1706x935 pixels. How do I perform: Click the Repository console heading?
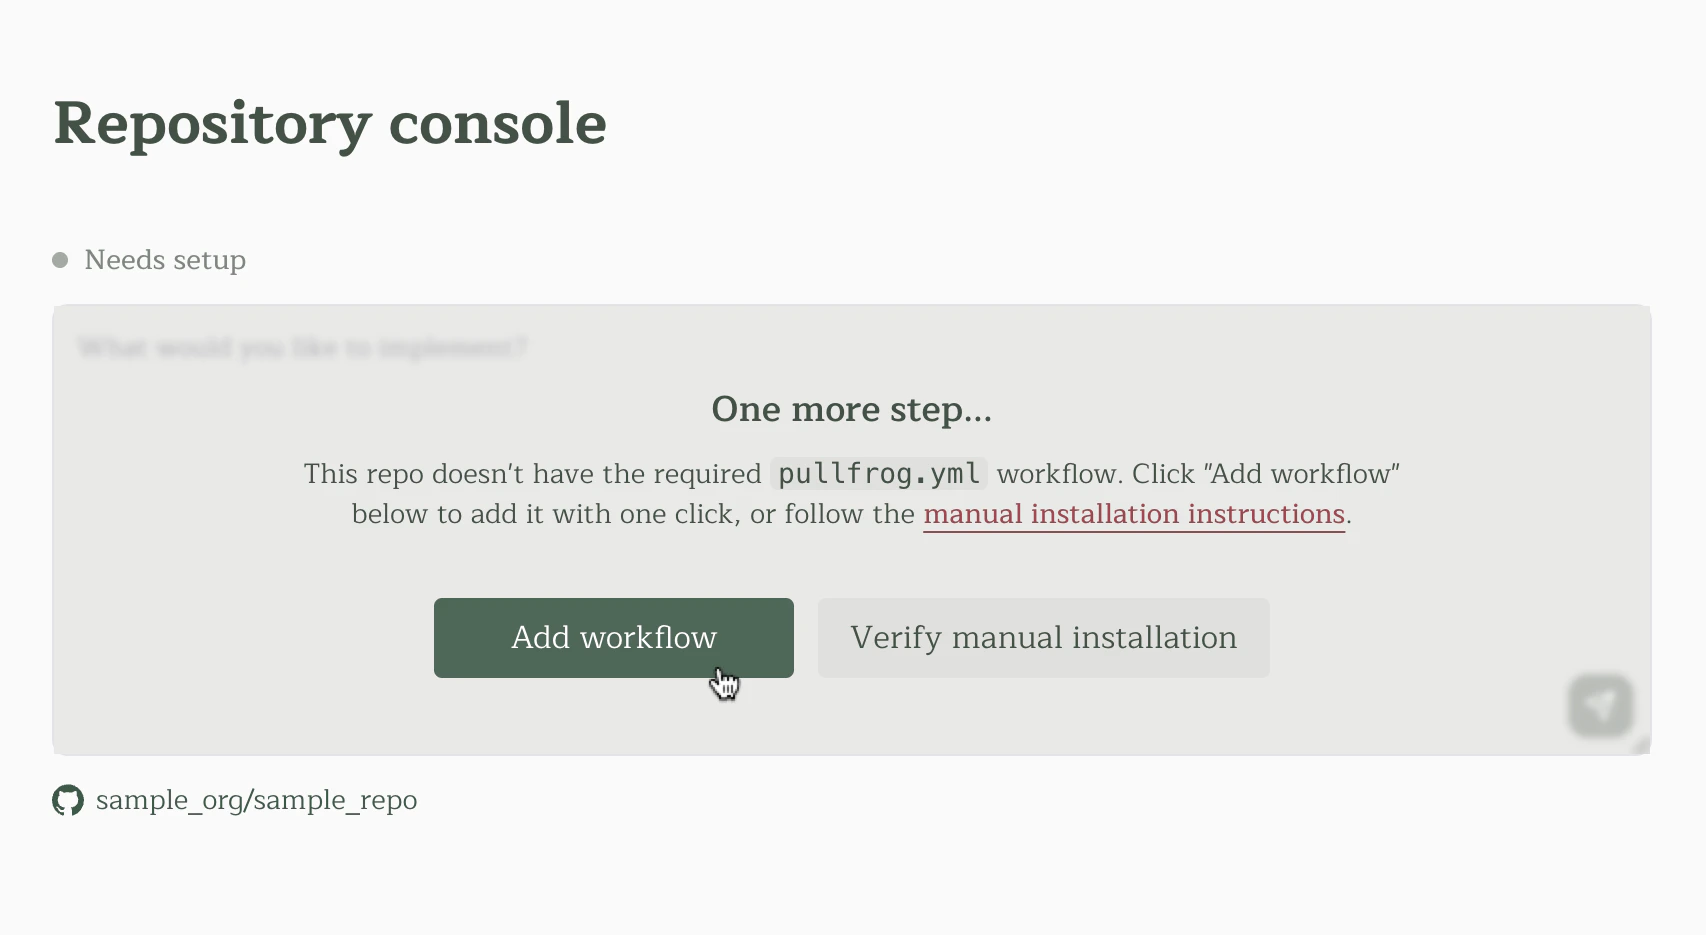pos(330,123)
